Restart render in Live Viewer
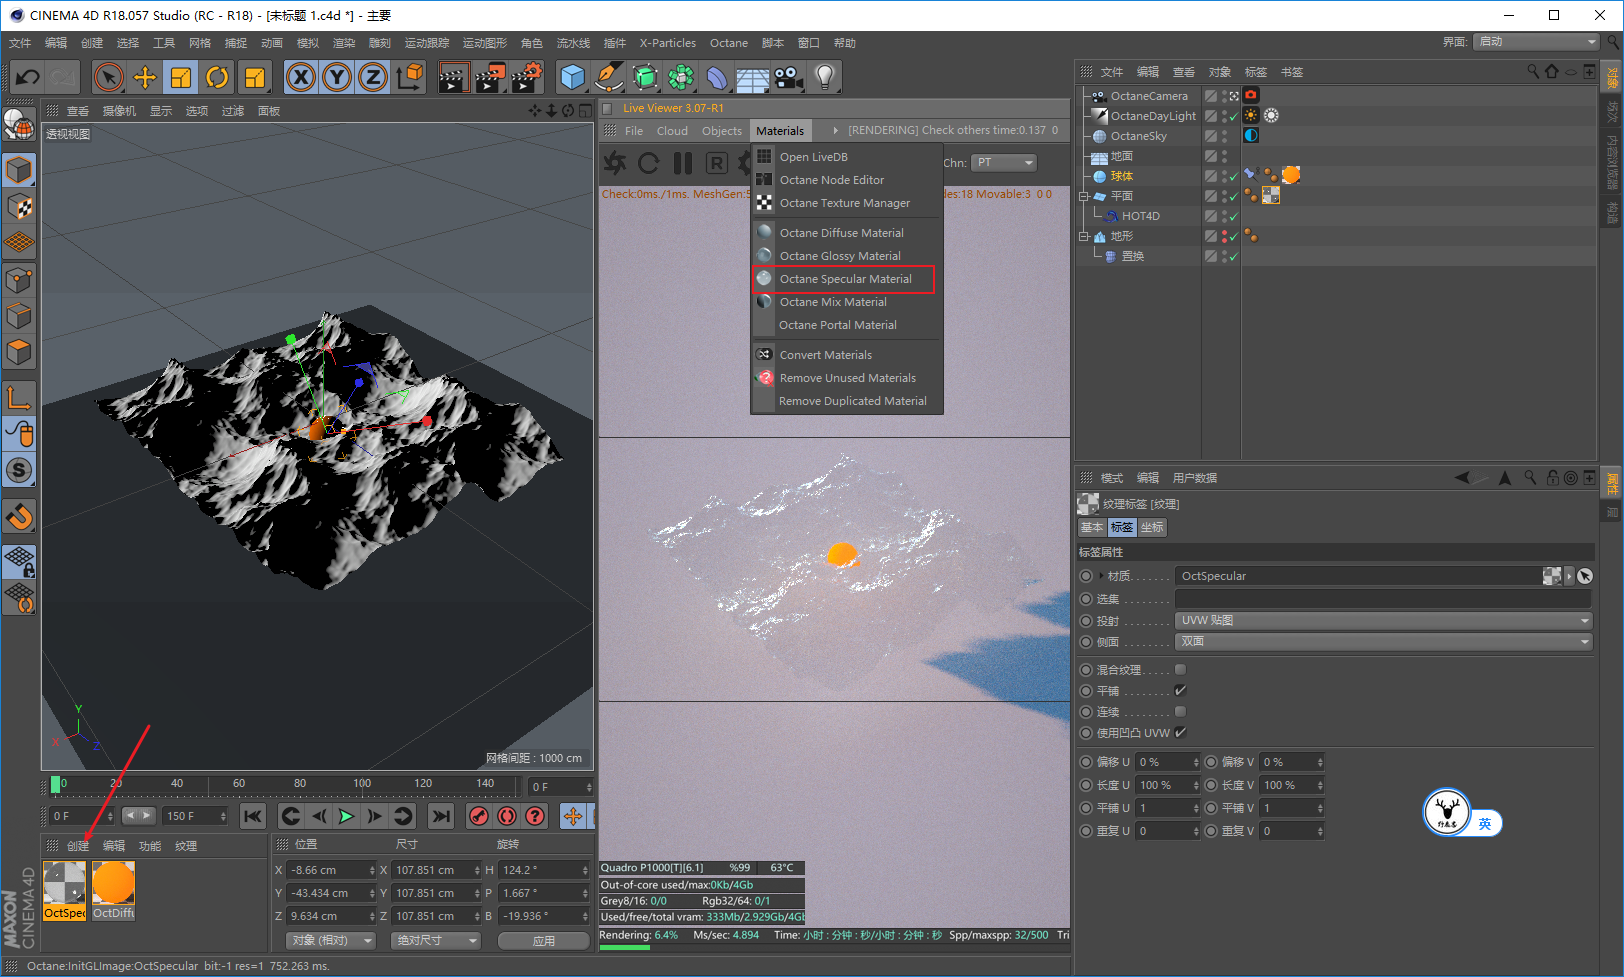 [x=649, y=163]
